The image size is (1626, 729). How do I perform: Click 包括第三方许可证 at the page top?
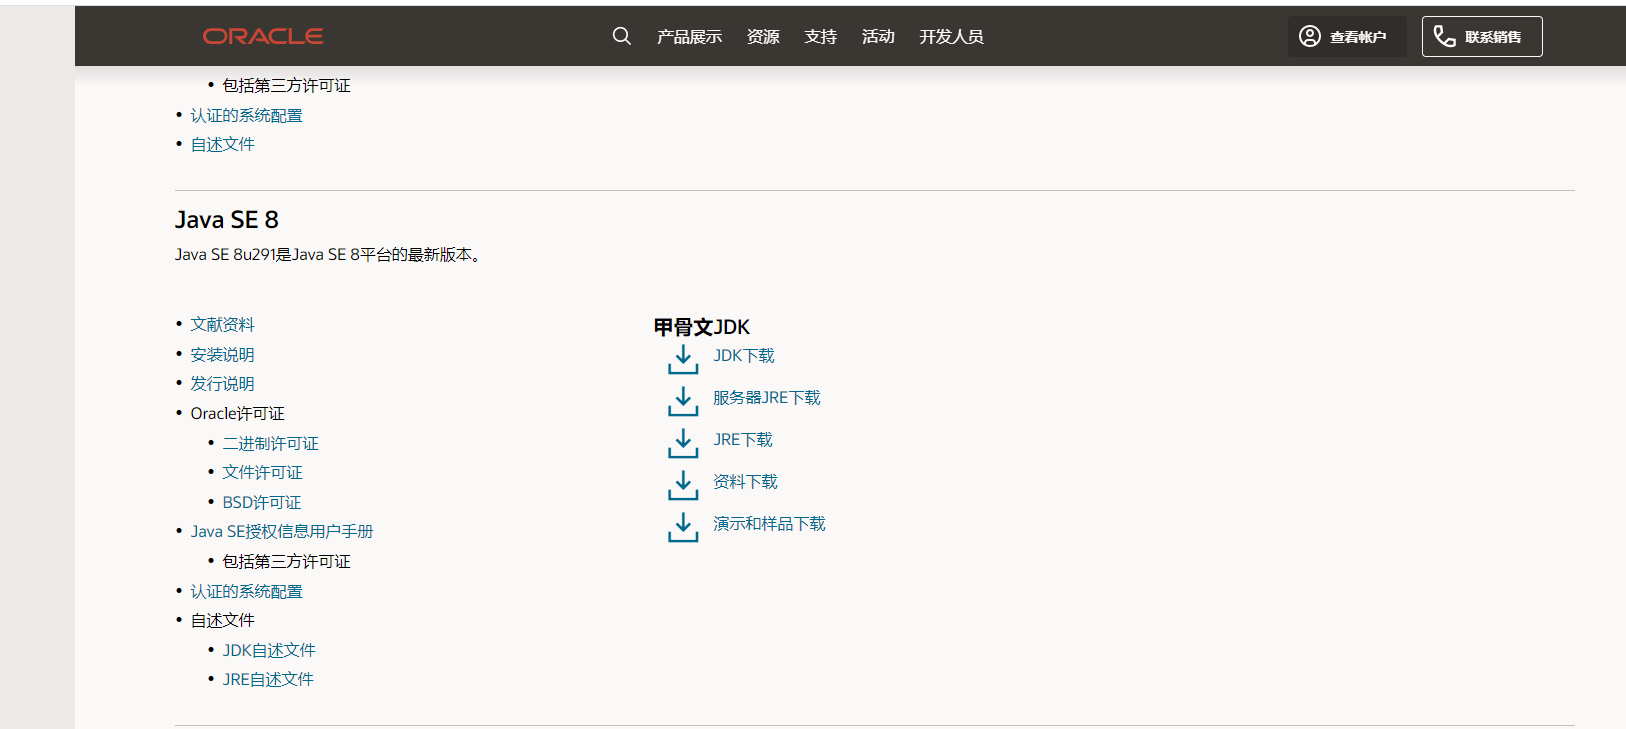click(x=286, y=86)
